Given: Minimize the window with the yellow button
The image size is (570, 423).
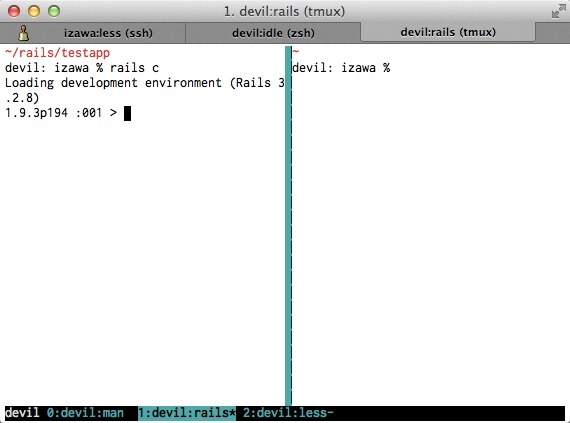Looking at the screenshot, I should (34, 11).
